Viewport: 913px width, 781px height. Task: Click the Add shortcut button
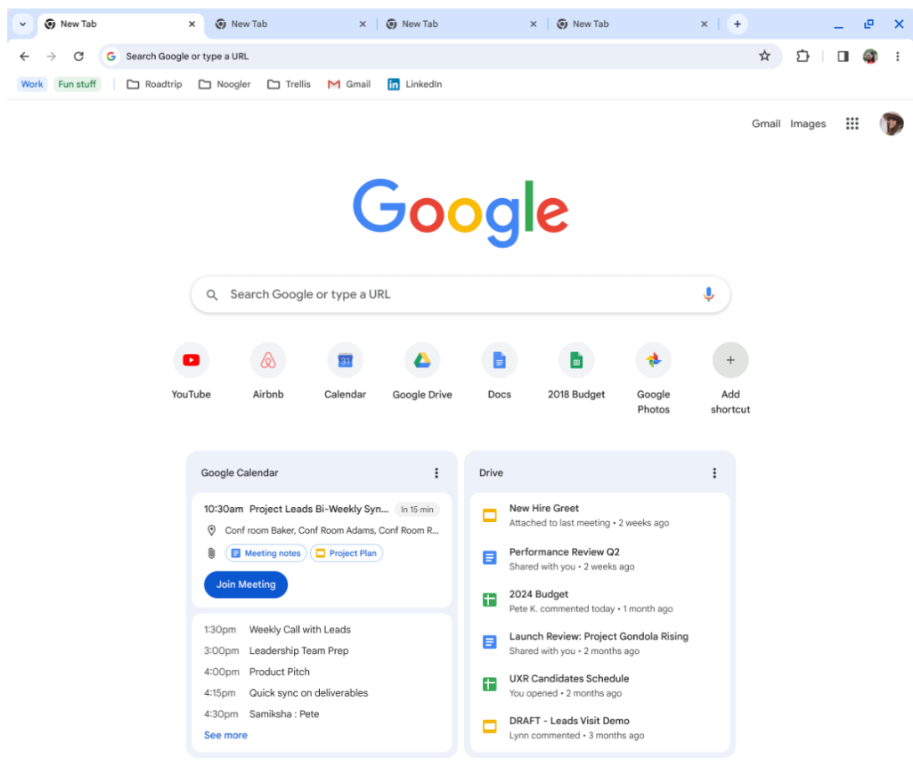(730, 380)
